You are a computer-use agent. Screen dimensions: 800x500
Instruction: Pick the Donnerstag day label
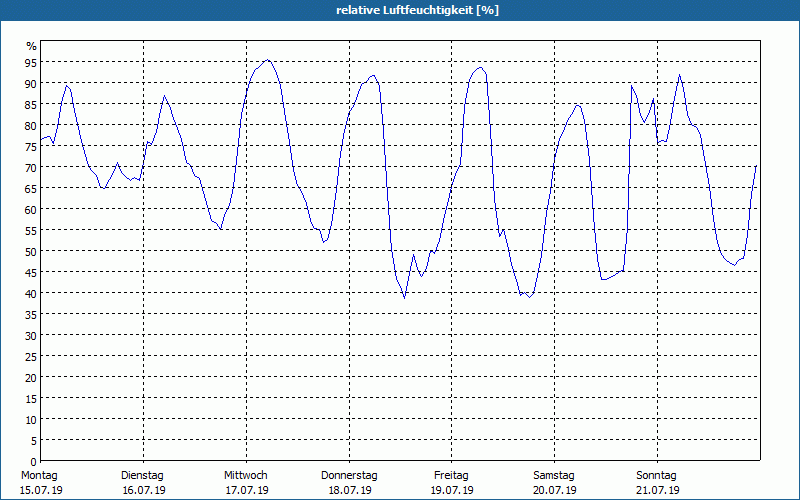tap(349, 475)
